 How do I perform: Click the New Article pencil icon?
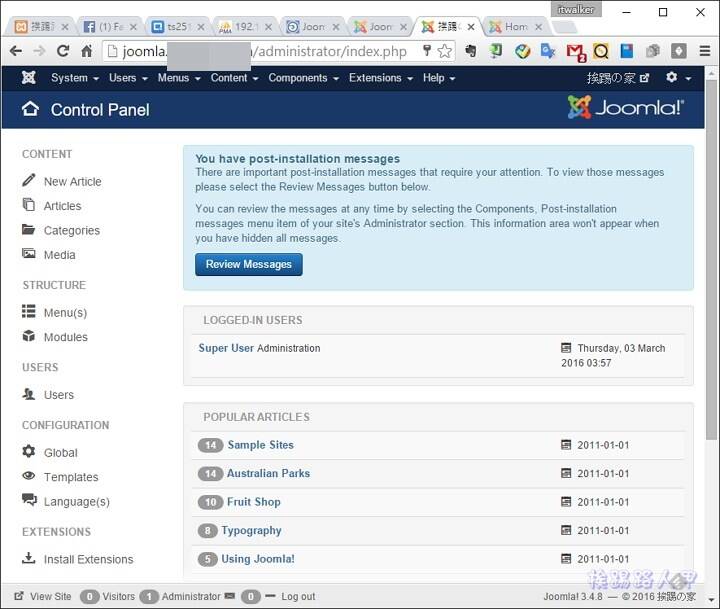28,180
